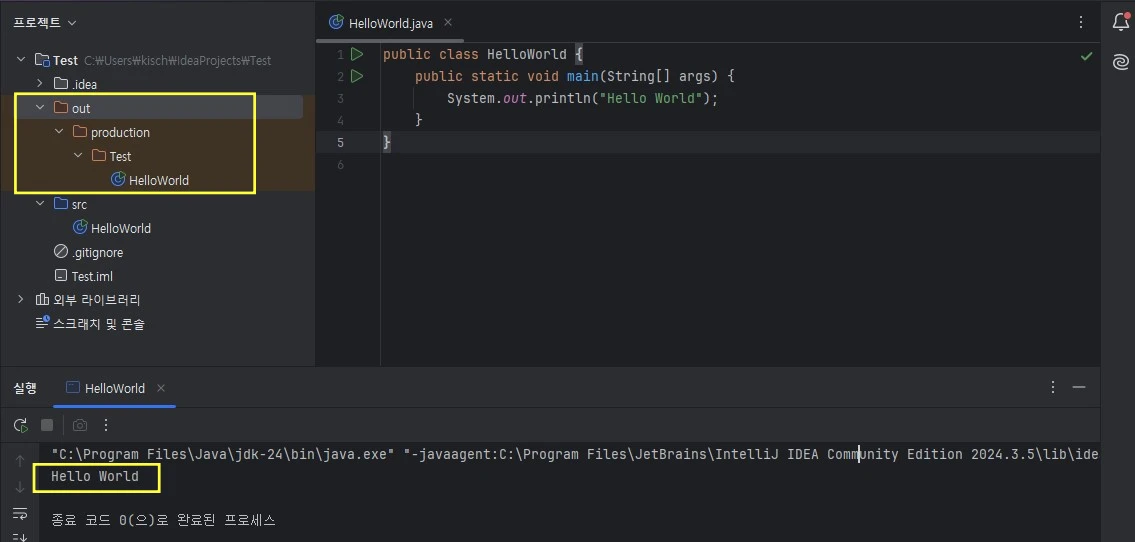Expand 외부 라이브러리 node

pyautogui.click(x=21, y=300)
